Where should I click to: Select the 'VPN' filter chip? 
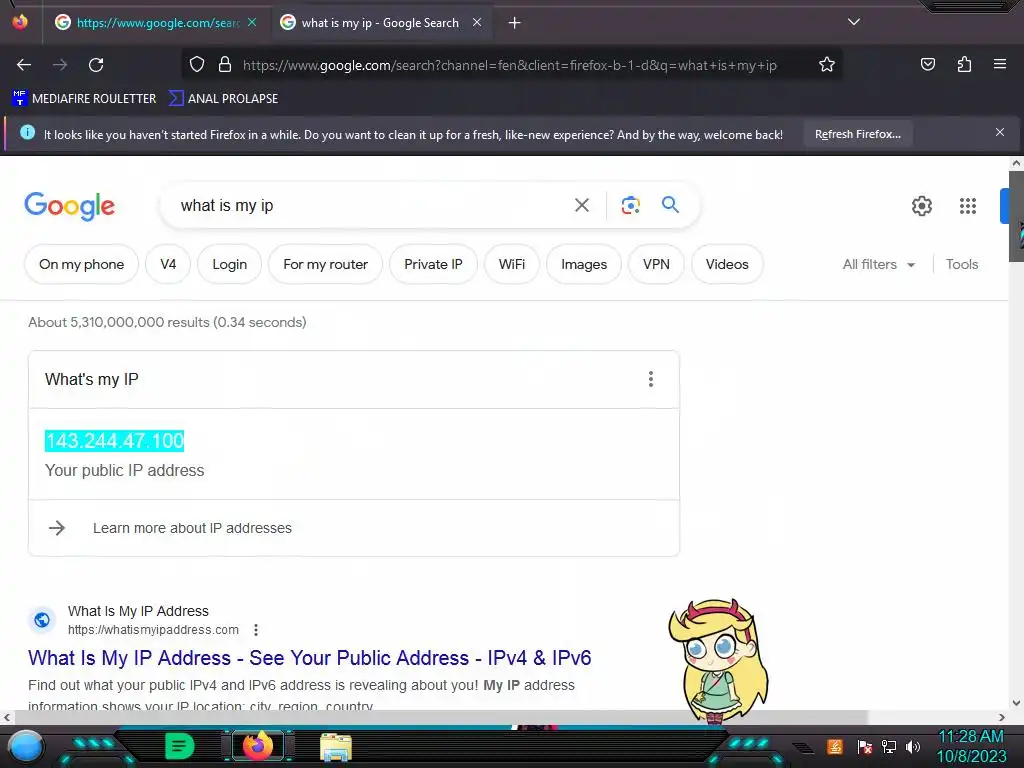[656, 264]
